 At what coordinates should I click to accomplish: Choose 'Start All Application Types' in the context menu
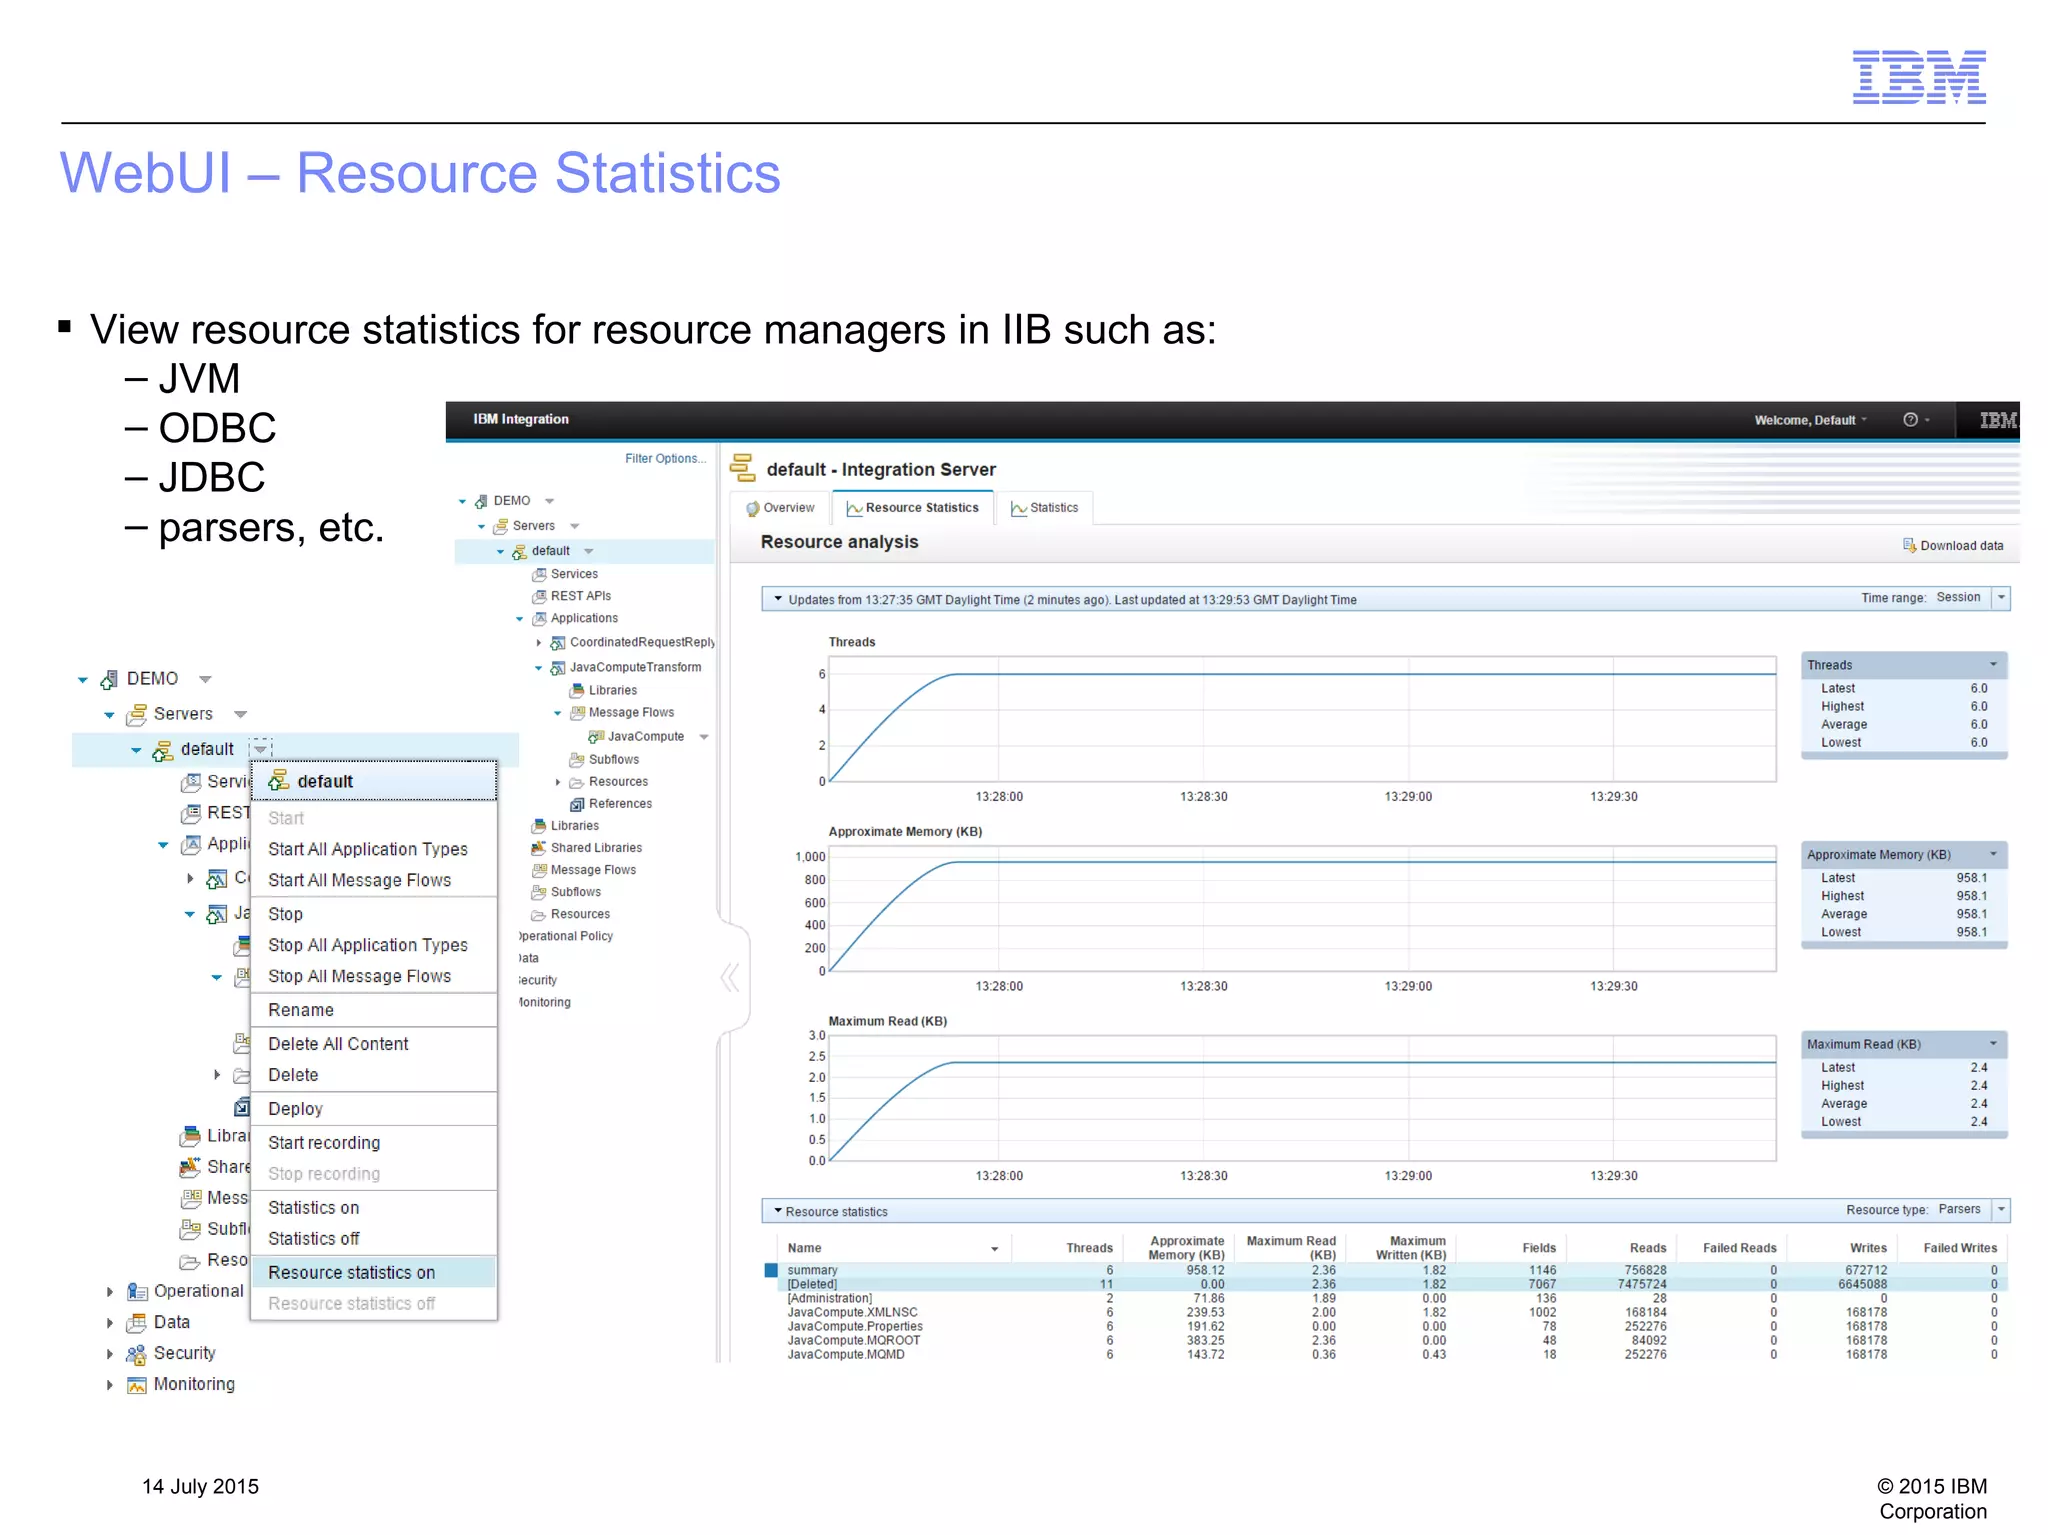pos(373,848)
